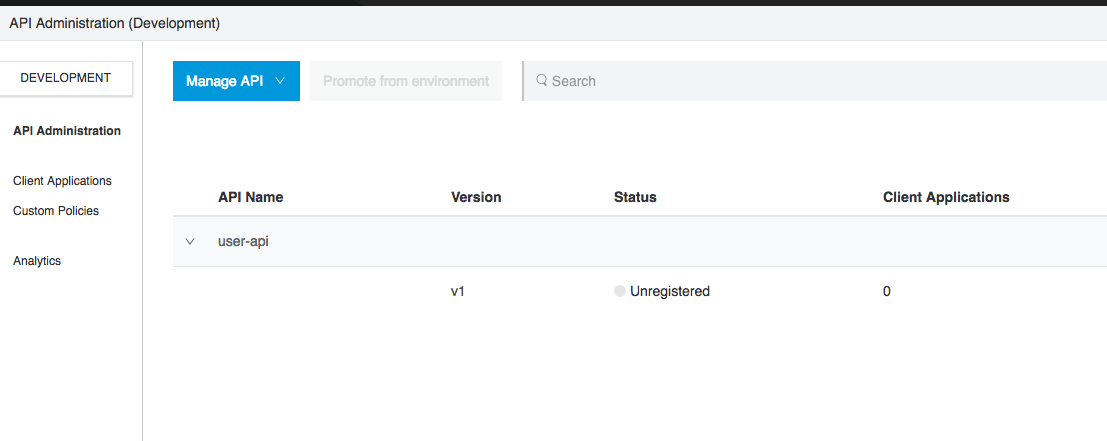
Task: Collapse the user-api row chevron
Action: tap(190, 242)
